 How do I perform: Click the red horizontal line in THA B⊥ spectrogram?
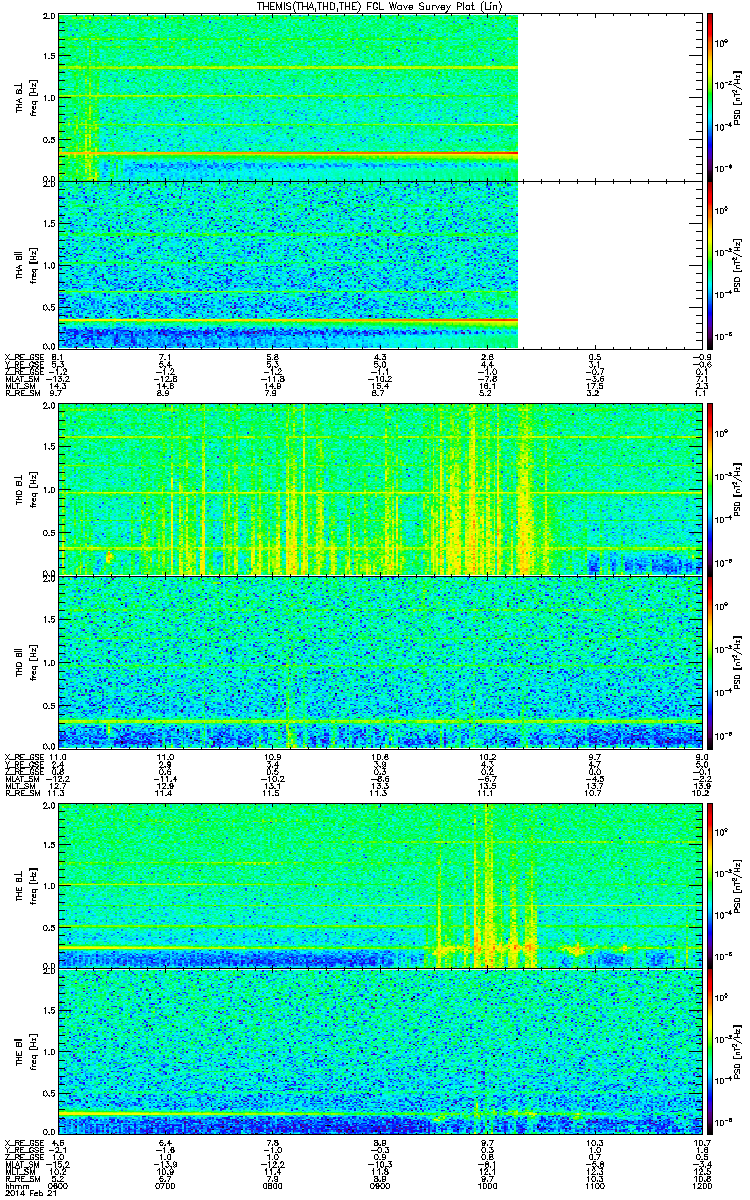tap(300, 153)
